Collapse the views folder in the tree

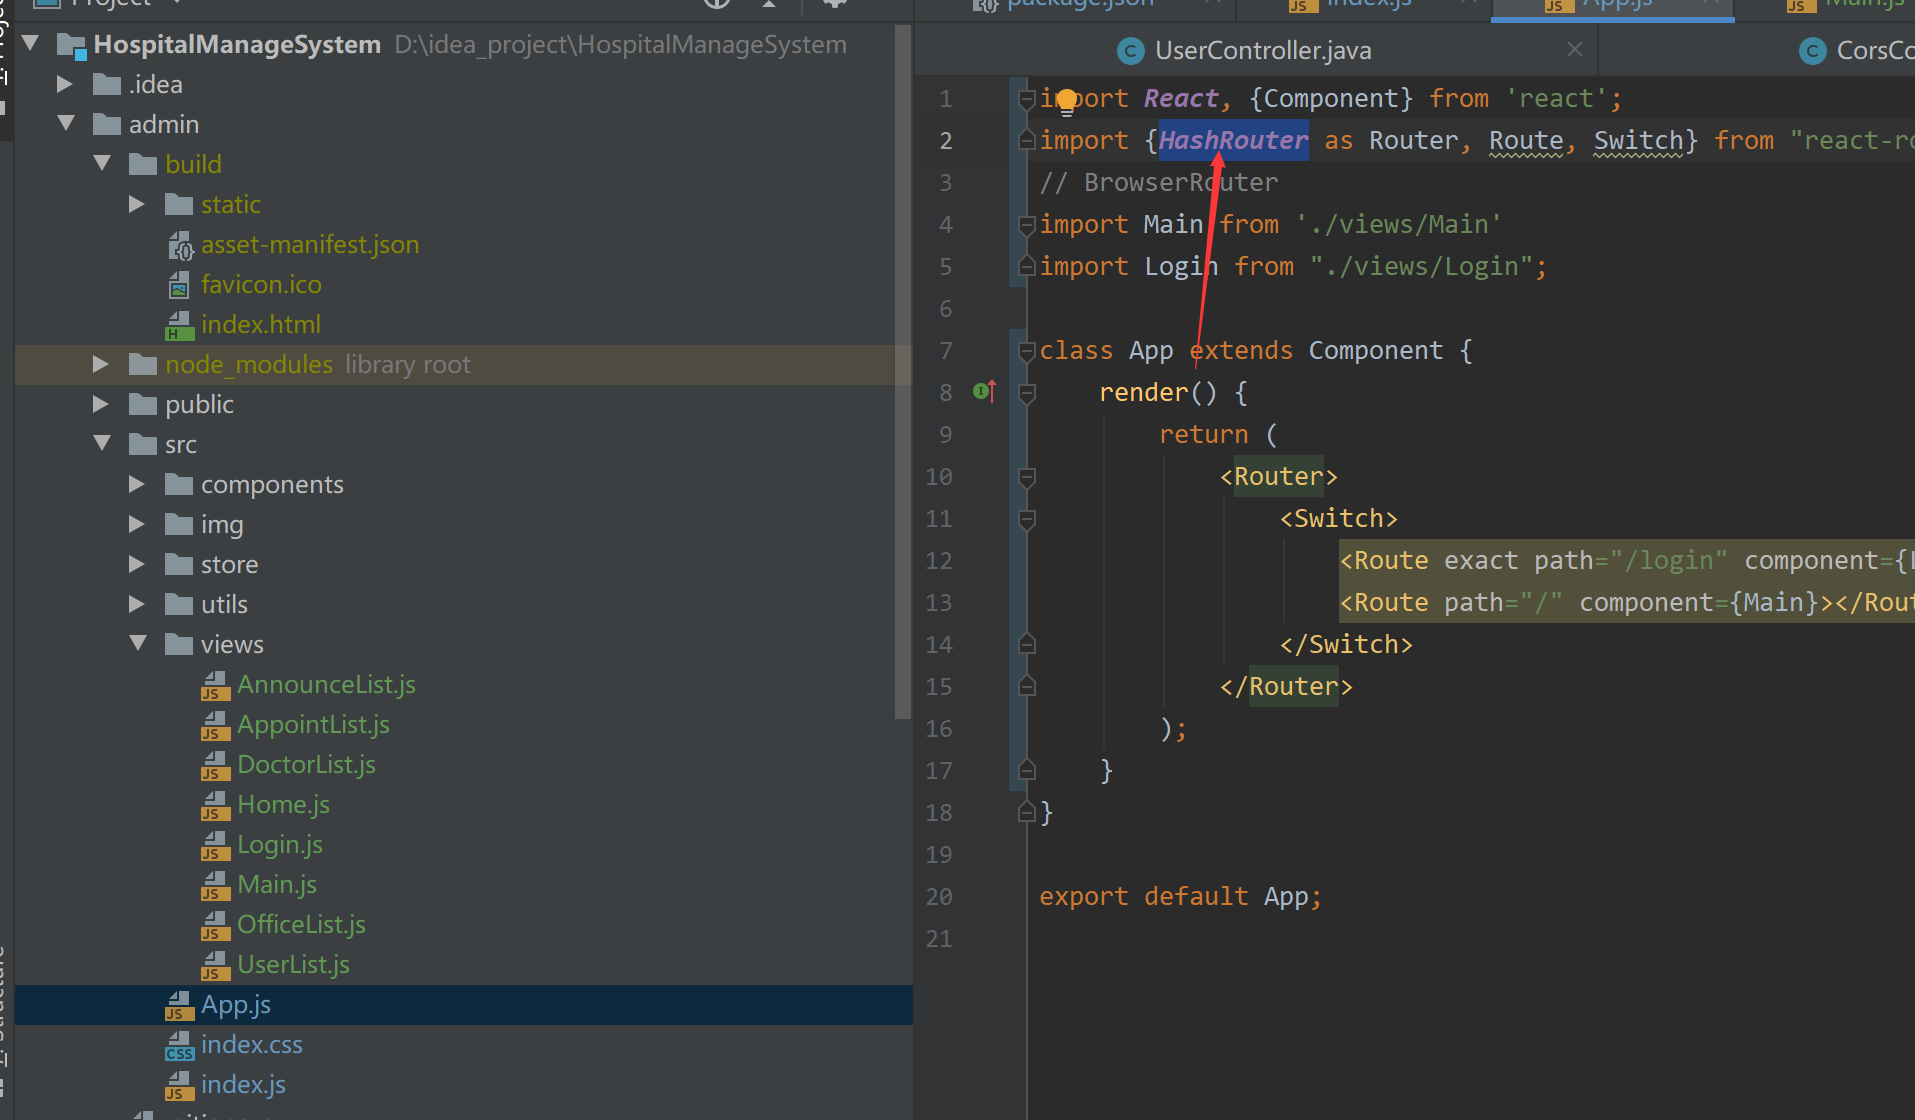point(138,643)
